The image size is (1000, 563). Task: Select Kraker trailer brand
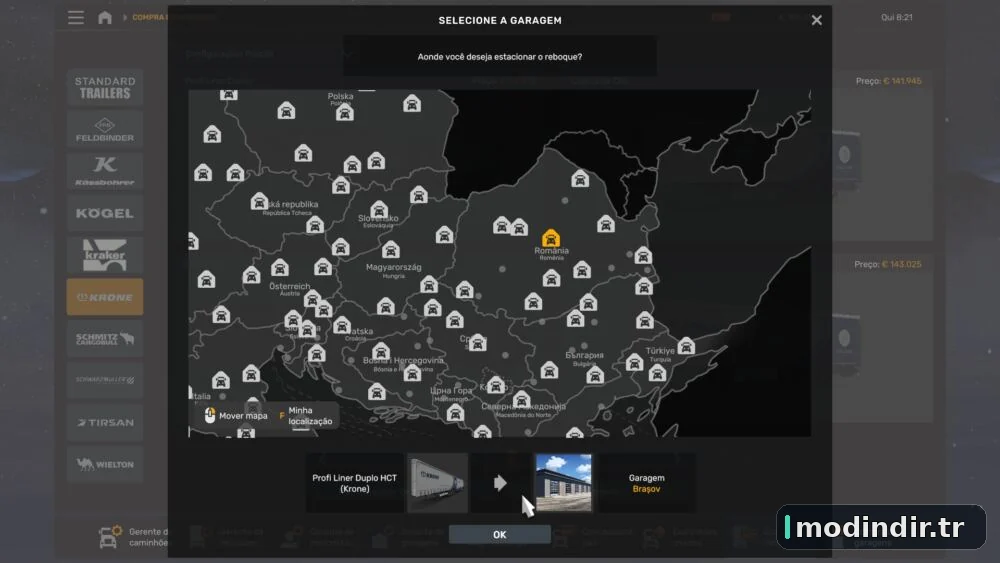[x=105, y=255]
